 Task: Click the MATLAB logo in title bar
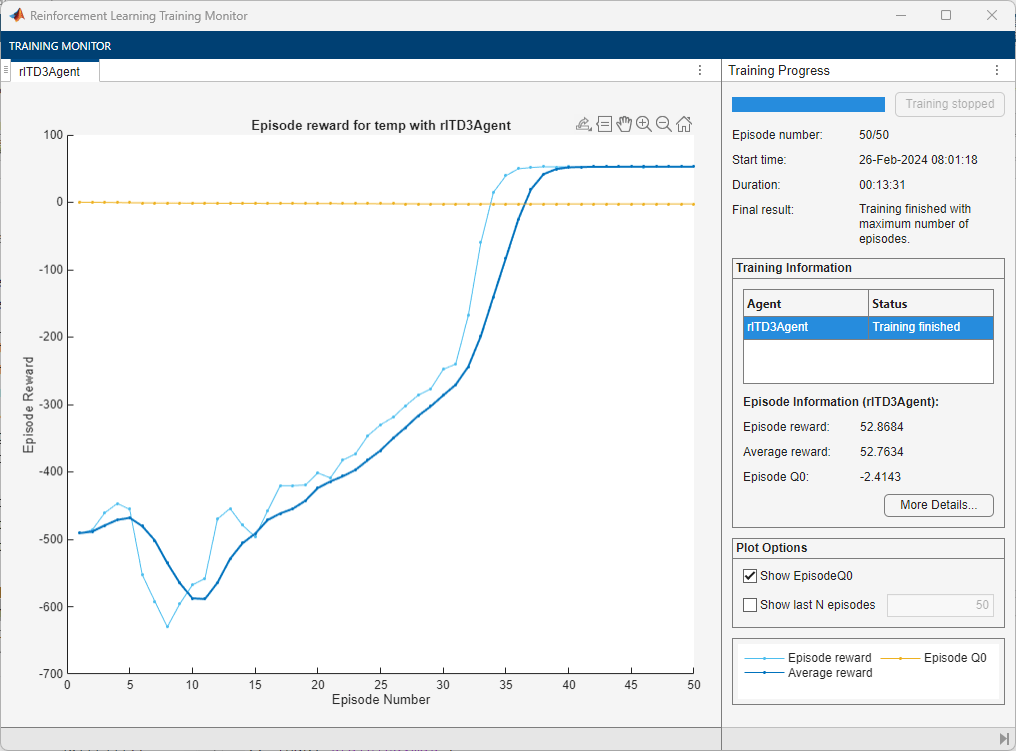17,16
